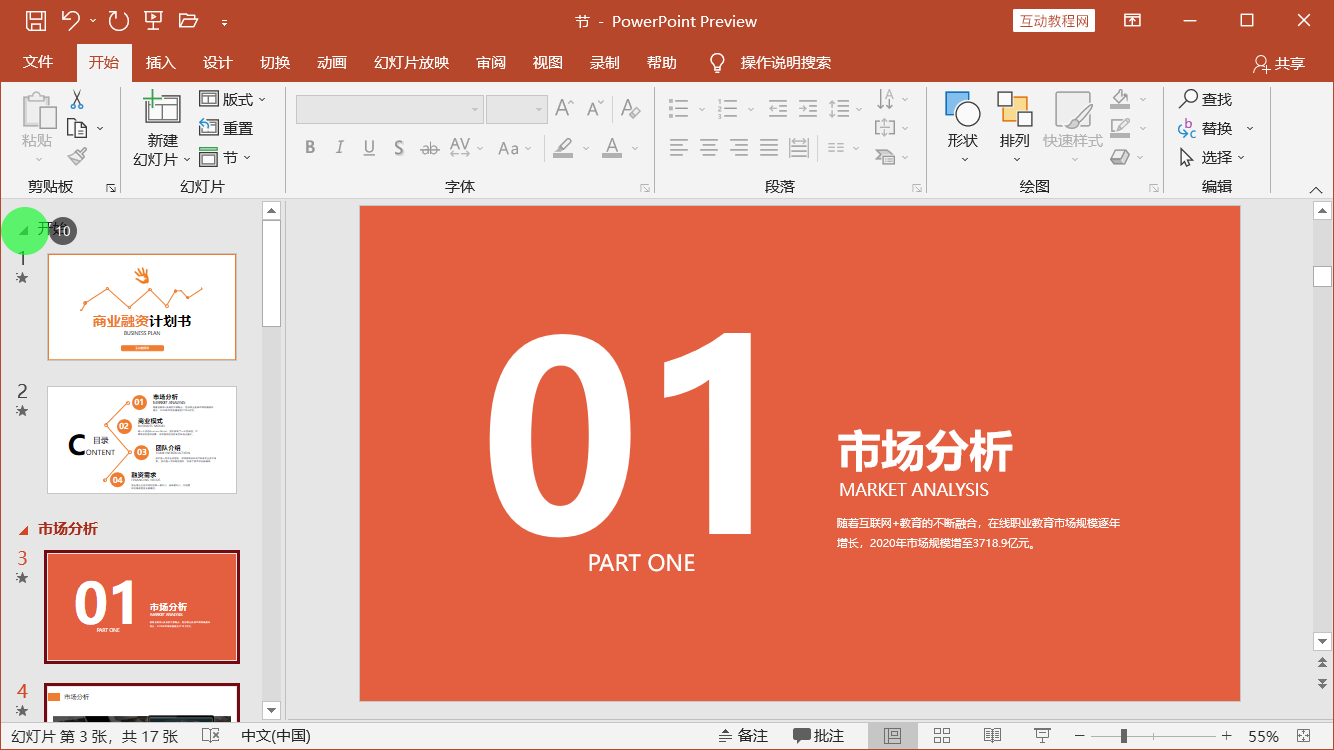
Task: Redo the last action
Action: coord(118,20)
